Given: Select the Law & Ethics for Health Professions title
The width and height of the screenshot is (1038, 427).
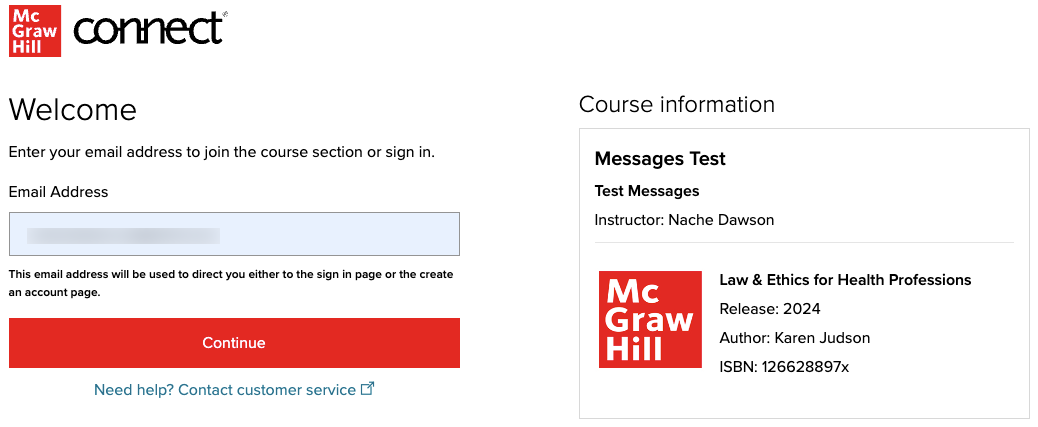Looking at the screenshot, I should (x=845, y=280).
